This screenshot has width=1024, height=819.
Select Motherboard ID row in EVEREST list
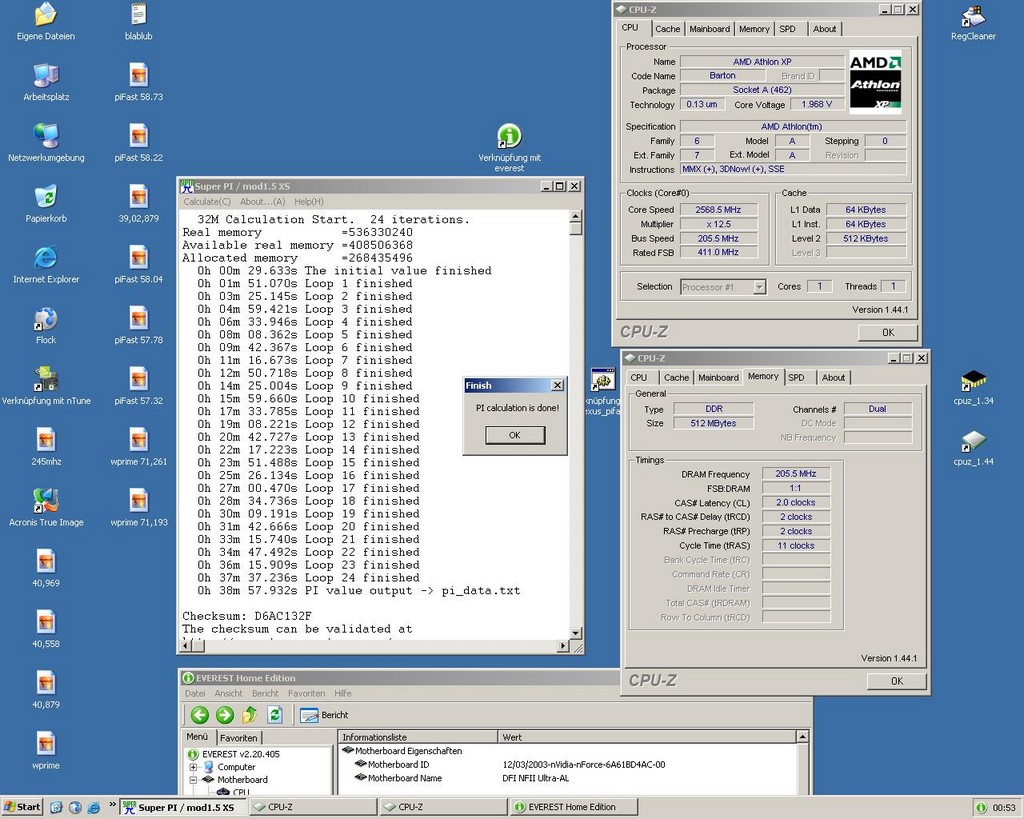point(568,765)
